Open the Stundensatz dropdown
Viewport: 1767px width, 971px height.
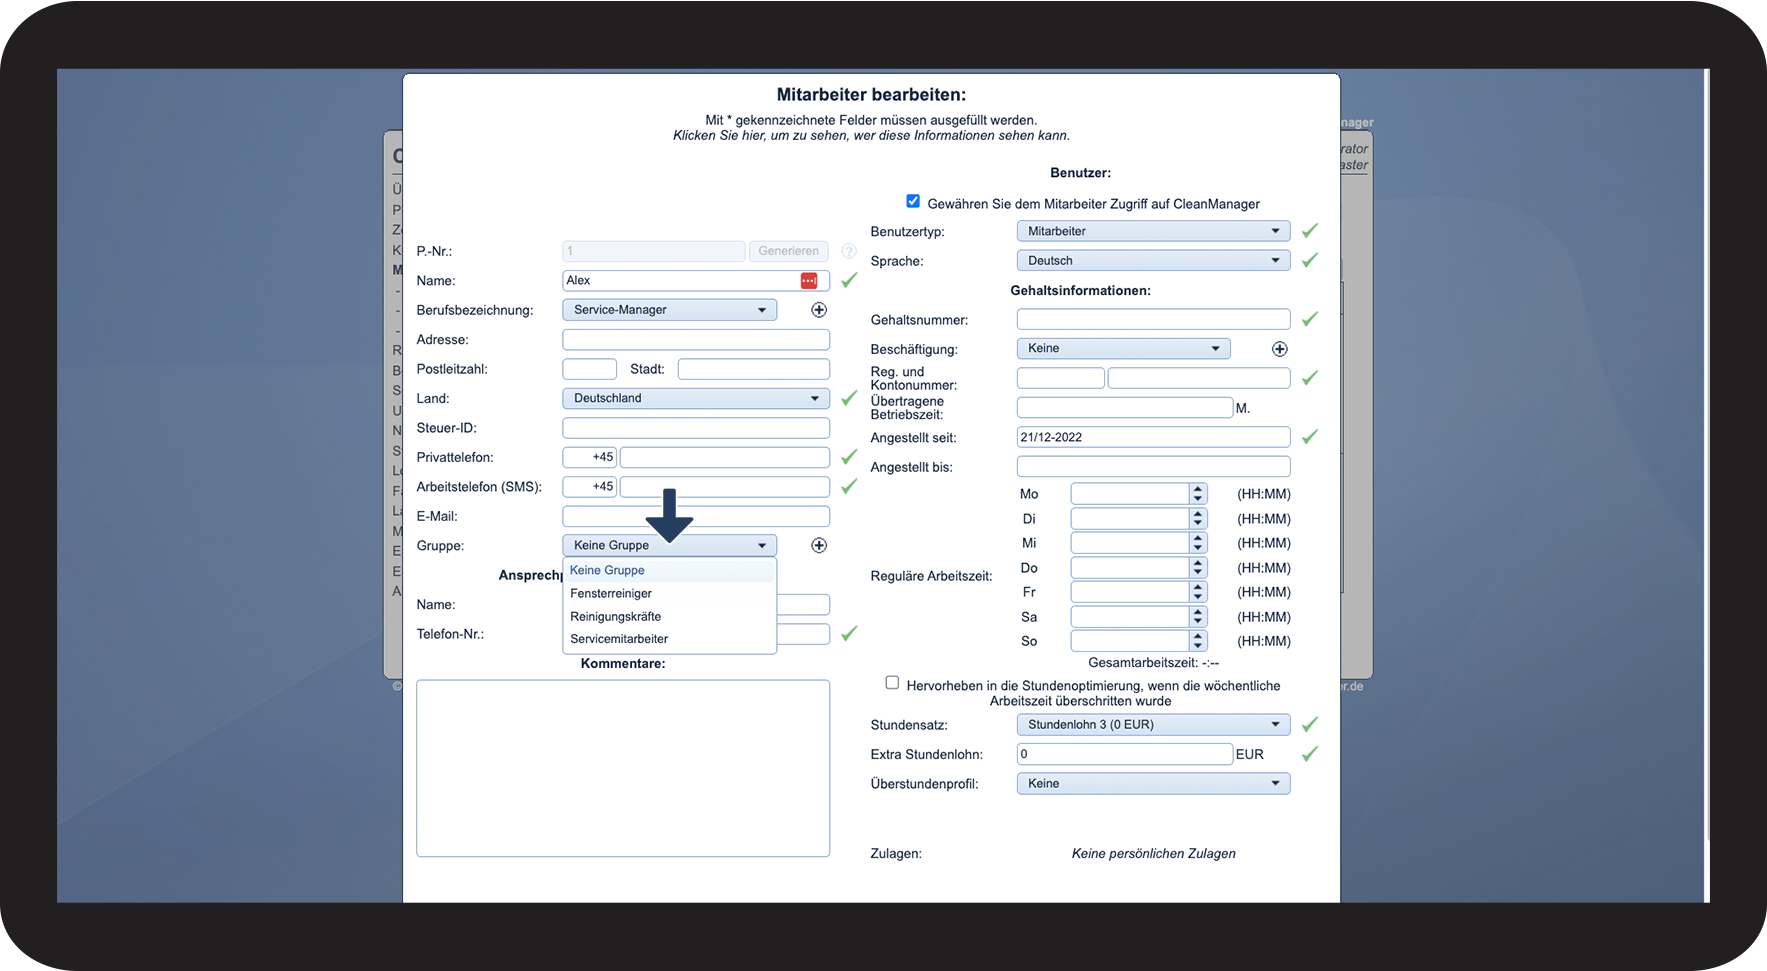pyautogui.click(x=1153, y=725)
